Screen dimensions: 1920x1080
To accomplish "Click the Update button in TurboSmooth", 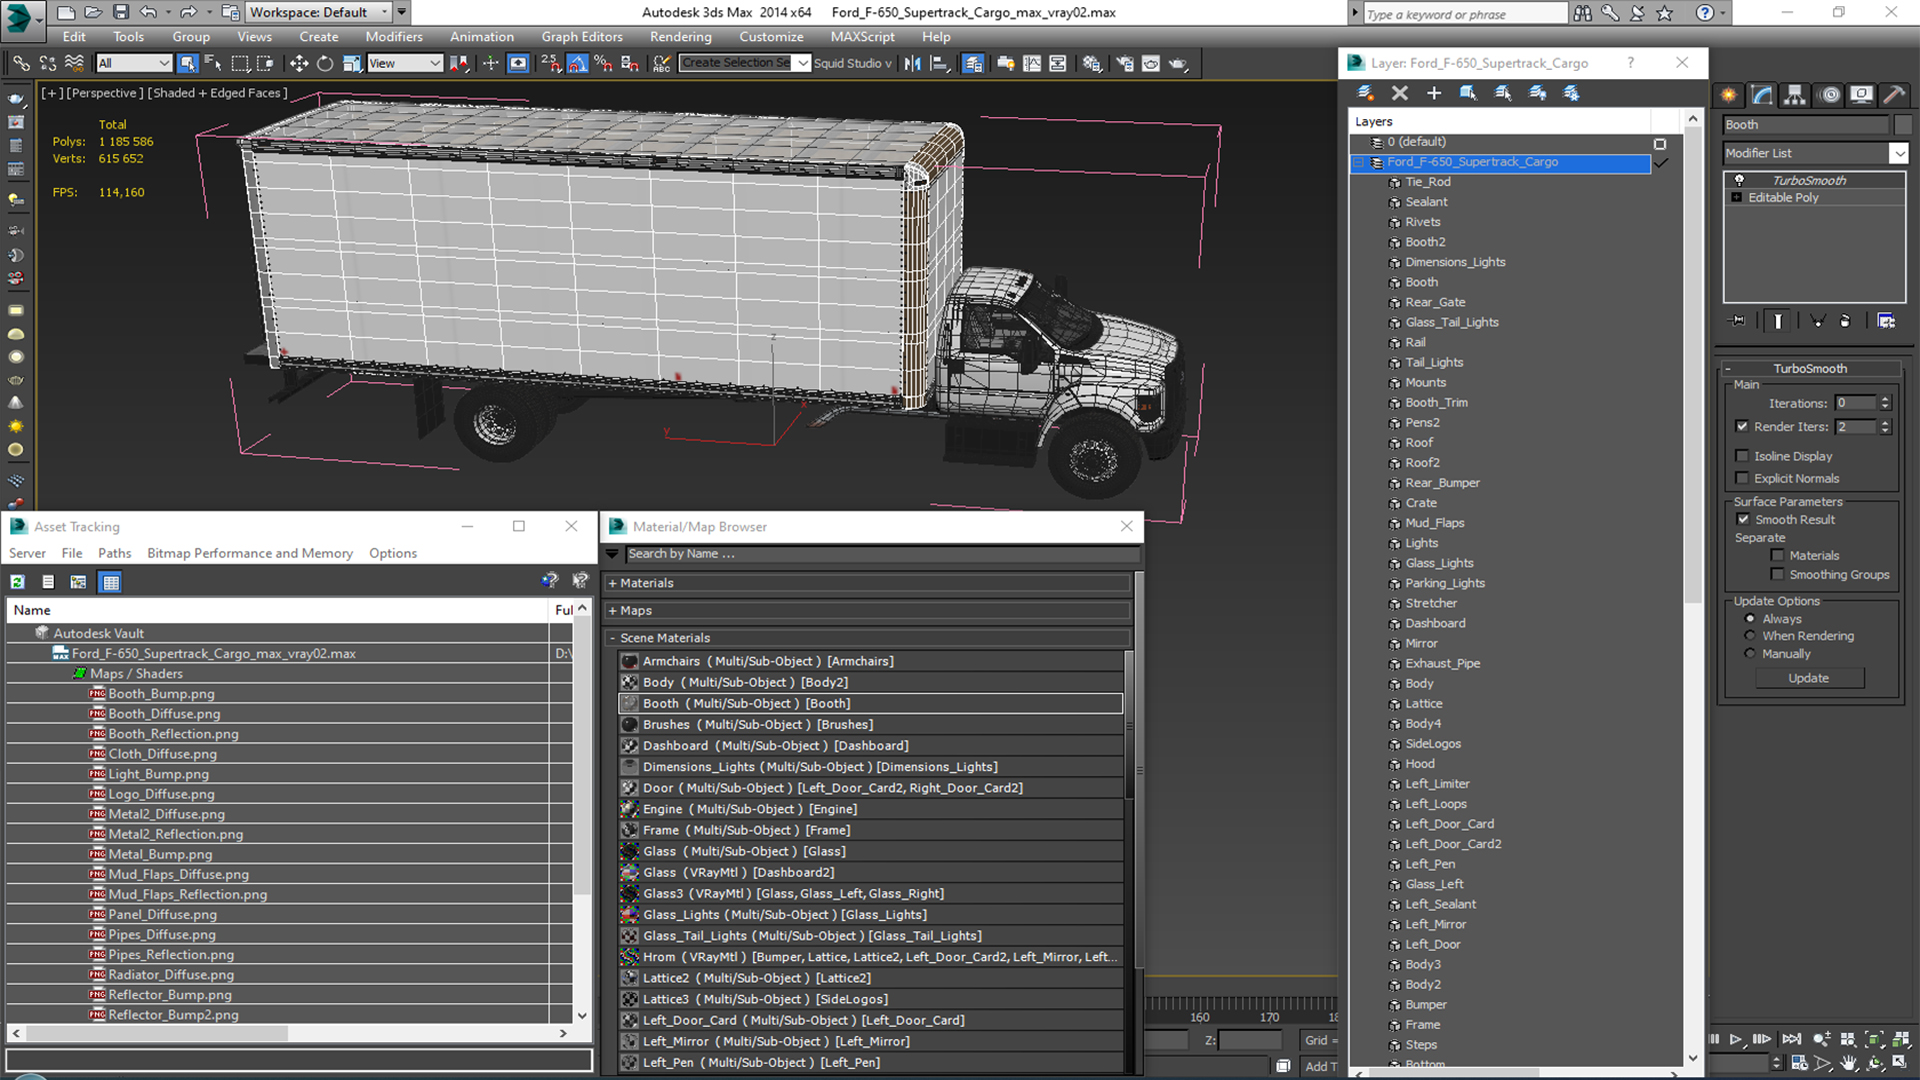I will tap(1808, 678).
